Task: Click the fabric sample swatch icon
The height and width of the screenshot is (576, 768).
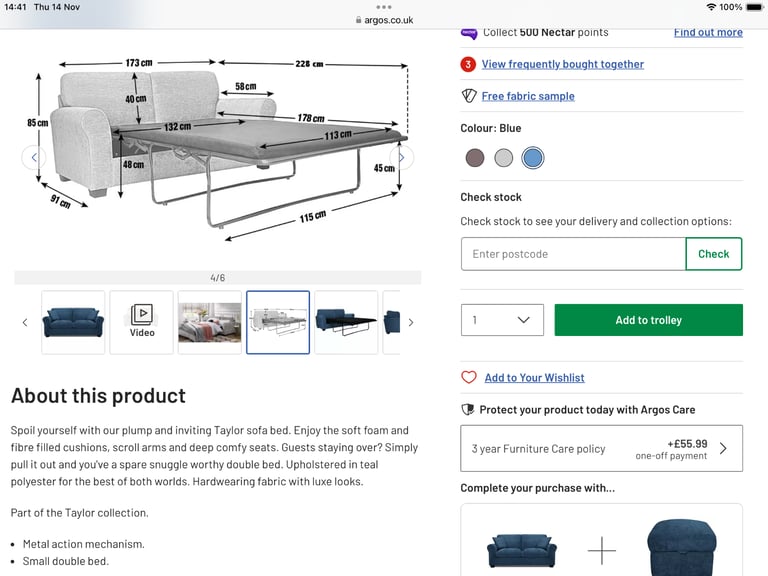Action: 469,96
